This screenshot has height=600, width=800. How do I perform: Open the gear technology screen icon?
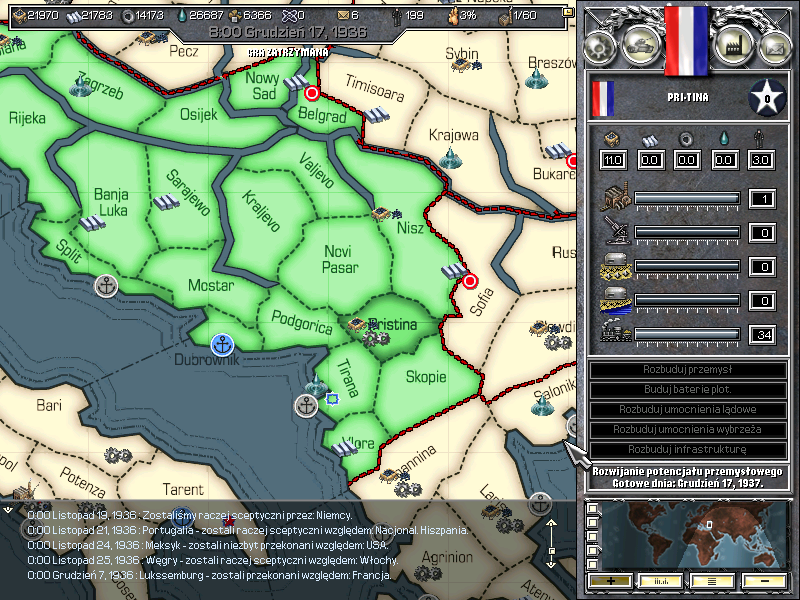click(x=600, y=47)
